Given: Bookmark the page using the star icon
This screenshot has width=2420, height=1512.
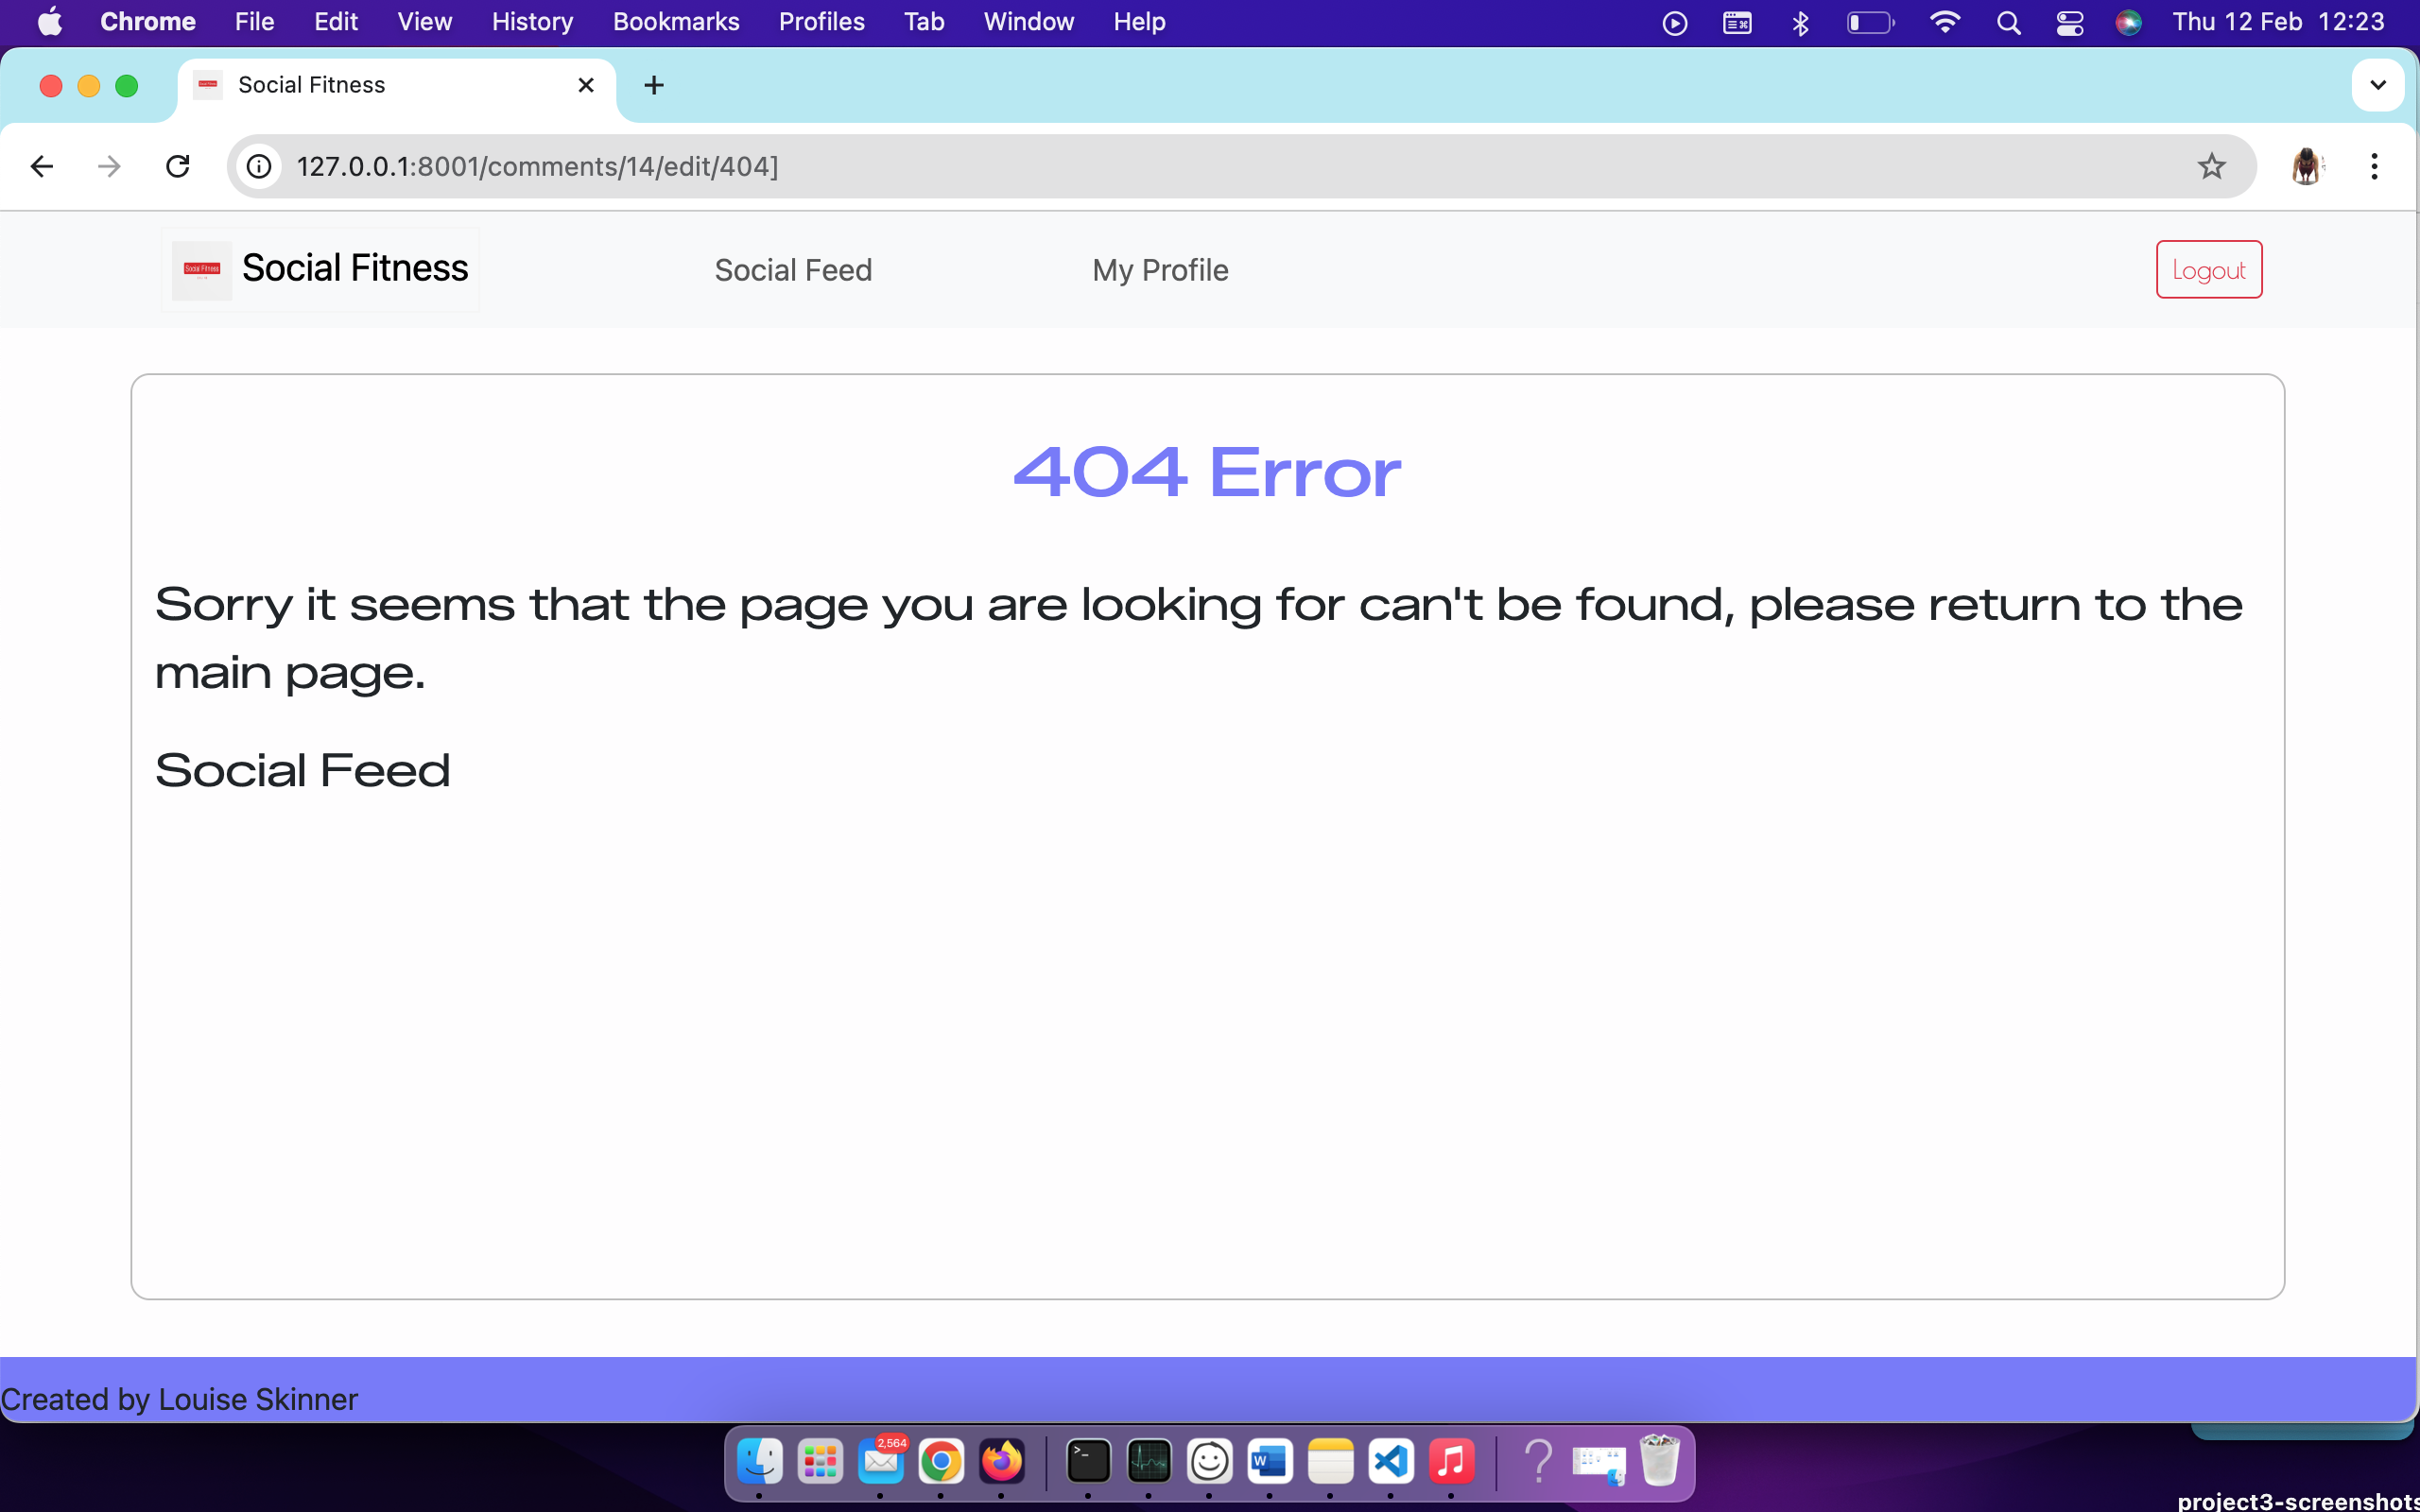Looking at the screenshot, I should point(2210,166).
